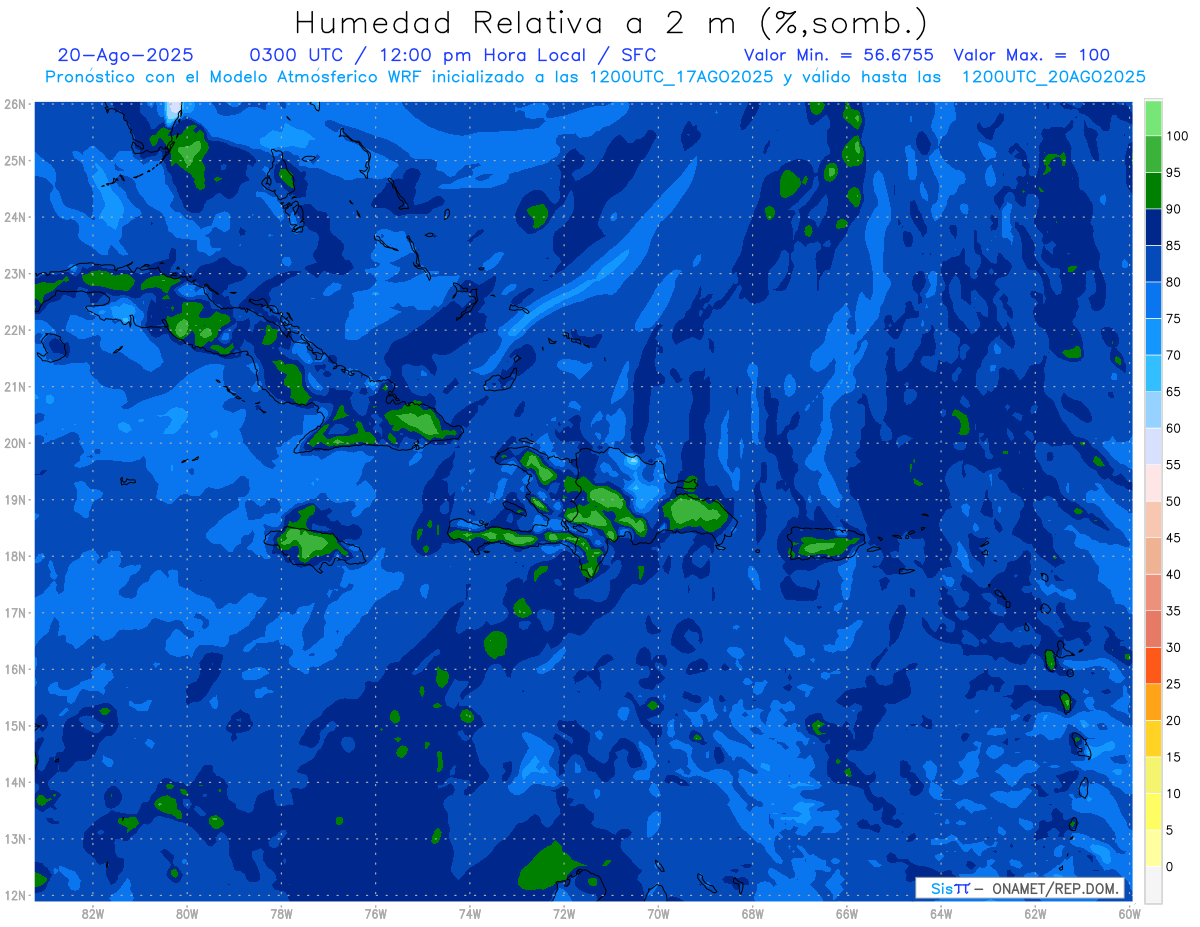Click the 24N latitude label

(15, 217)
